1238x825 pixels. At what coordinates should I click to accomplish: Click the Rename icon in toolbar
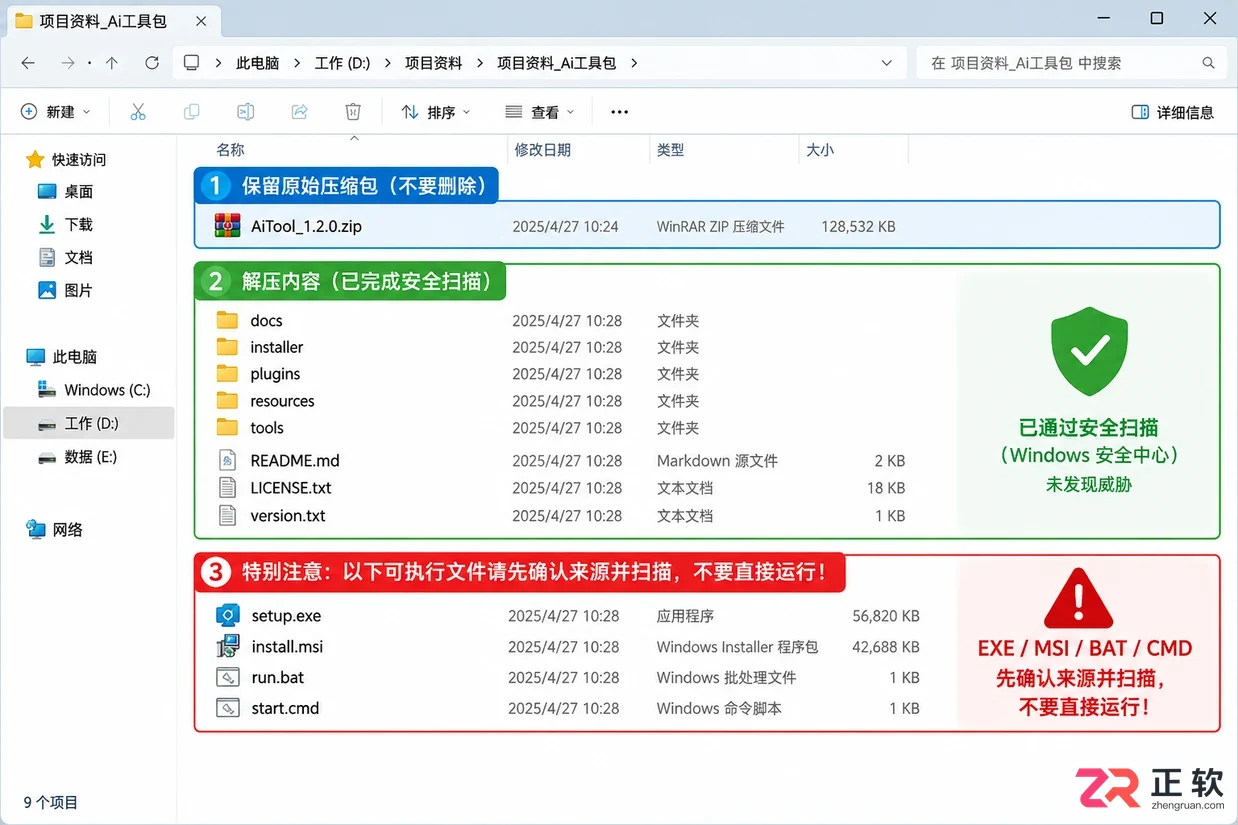point(245,112)
